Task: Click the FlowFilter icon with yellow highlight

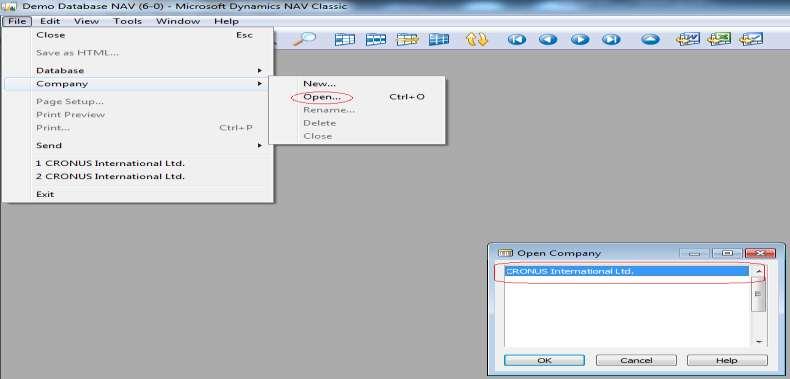Action: (407, 39)
